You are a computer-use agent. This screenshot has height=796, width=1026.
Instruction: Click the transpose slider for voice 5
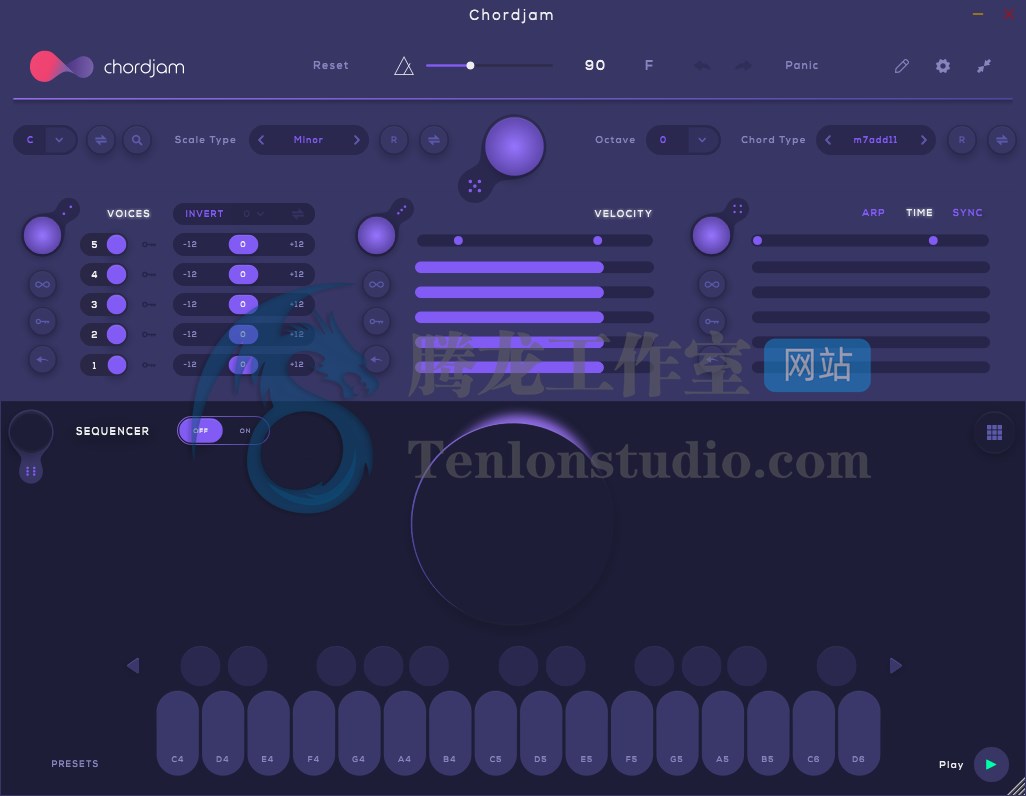point(243,244)
